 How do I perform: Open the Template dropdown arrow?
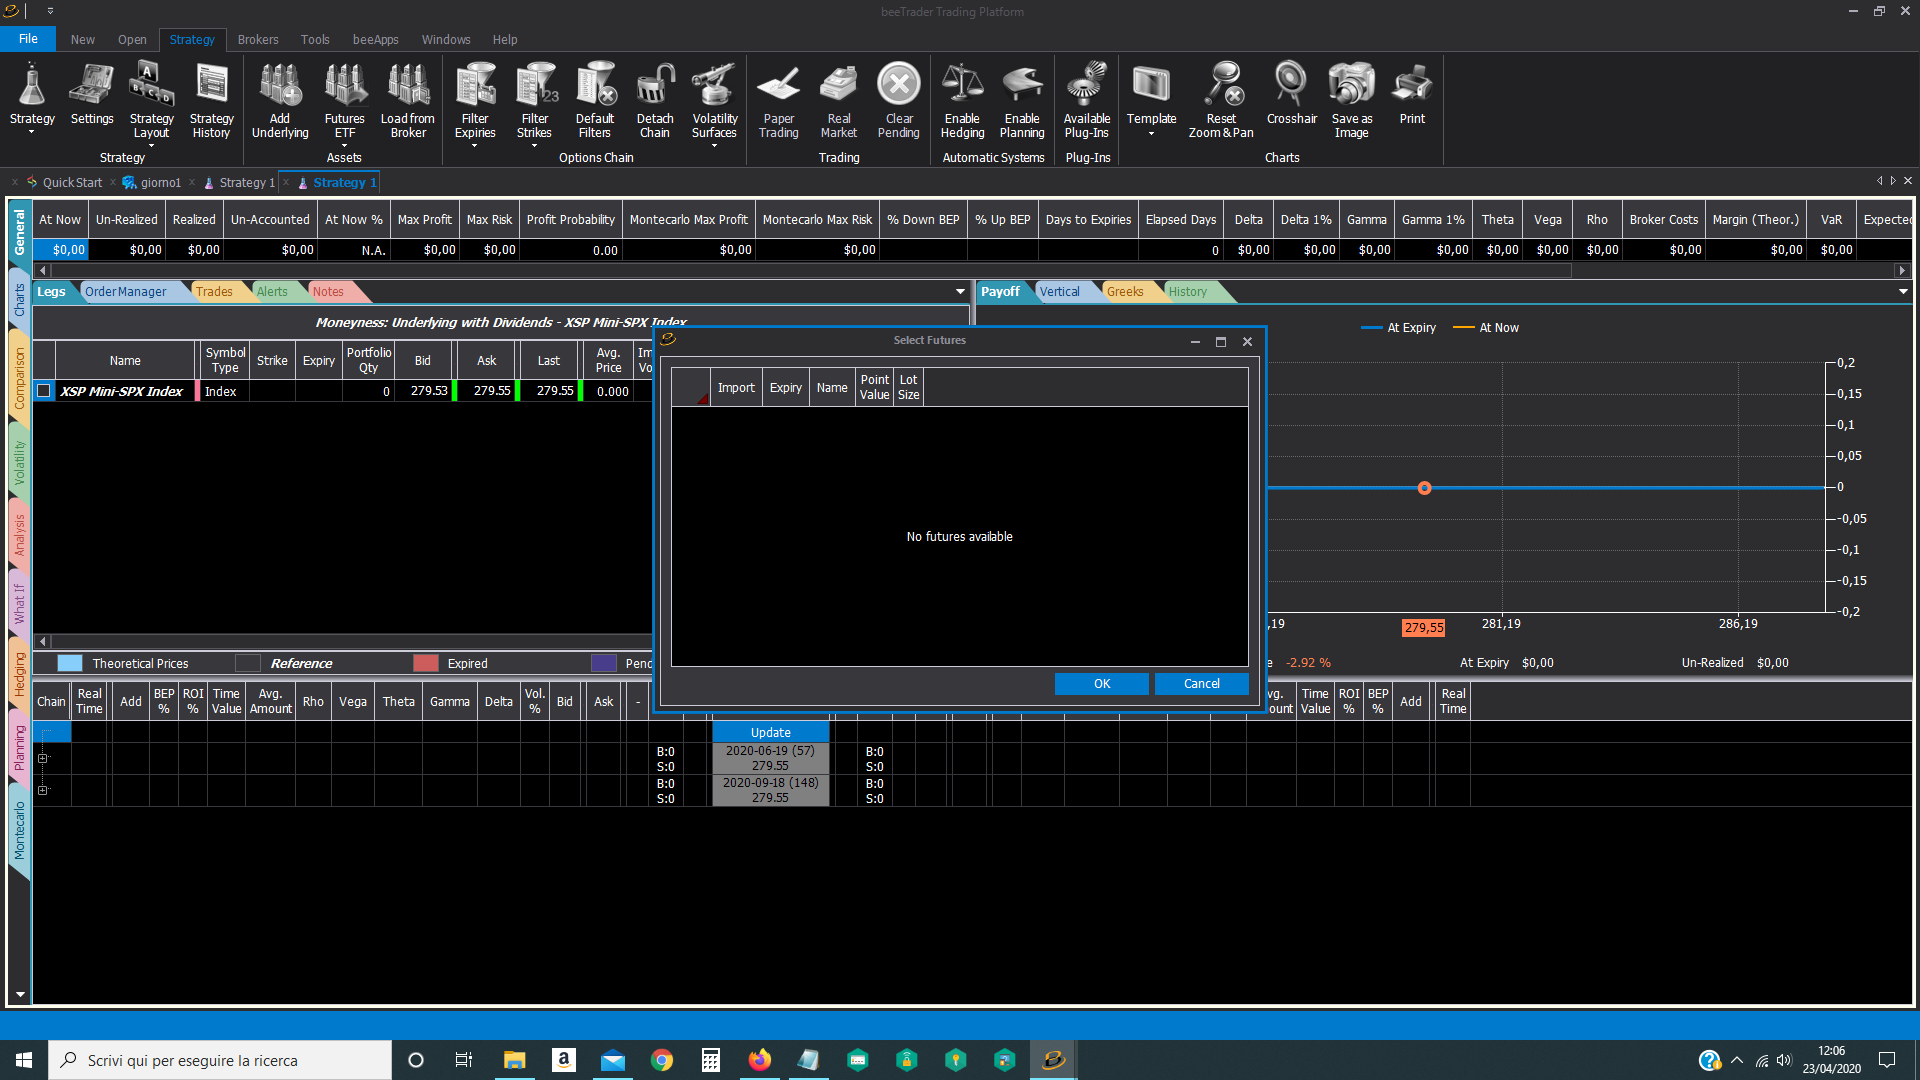(1151, 134)
